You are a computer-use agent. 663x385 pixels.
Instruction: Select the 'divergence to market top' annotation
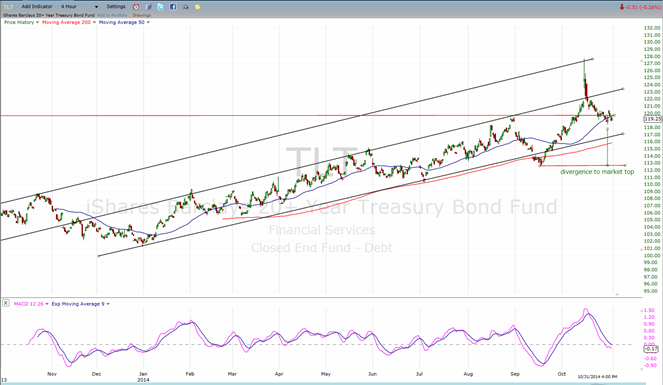[597, 172]
